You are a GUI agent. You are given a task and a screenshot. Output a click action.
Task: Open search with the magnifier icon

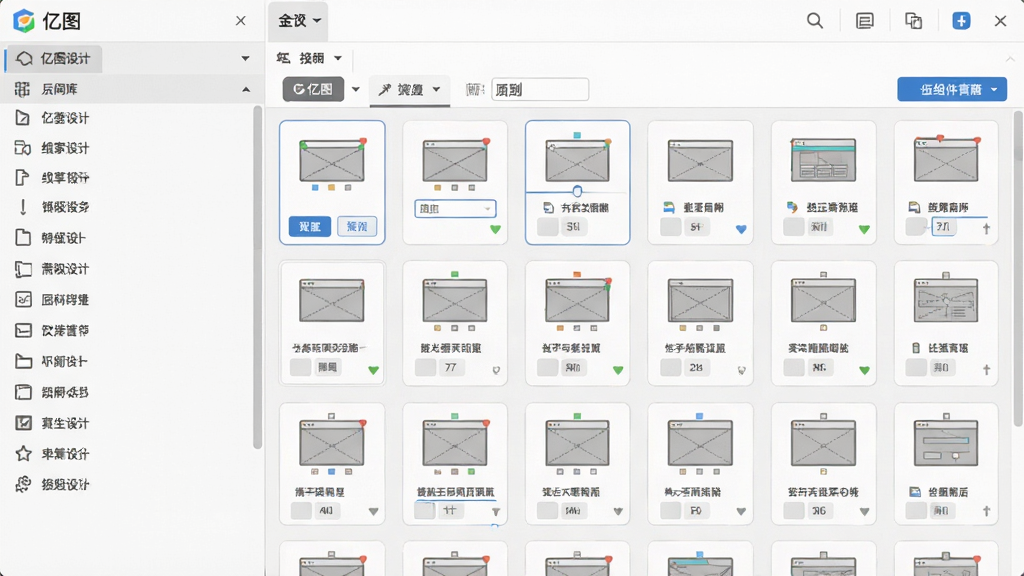pyautogui.click(x=814, y=21)
